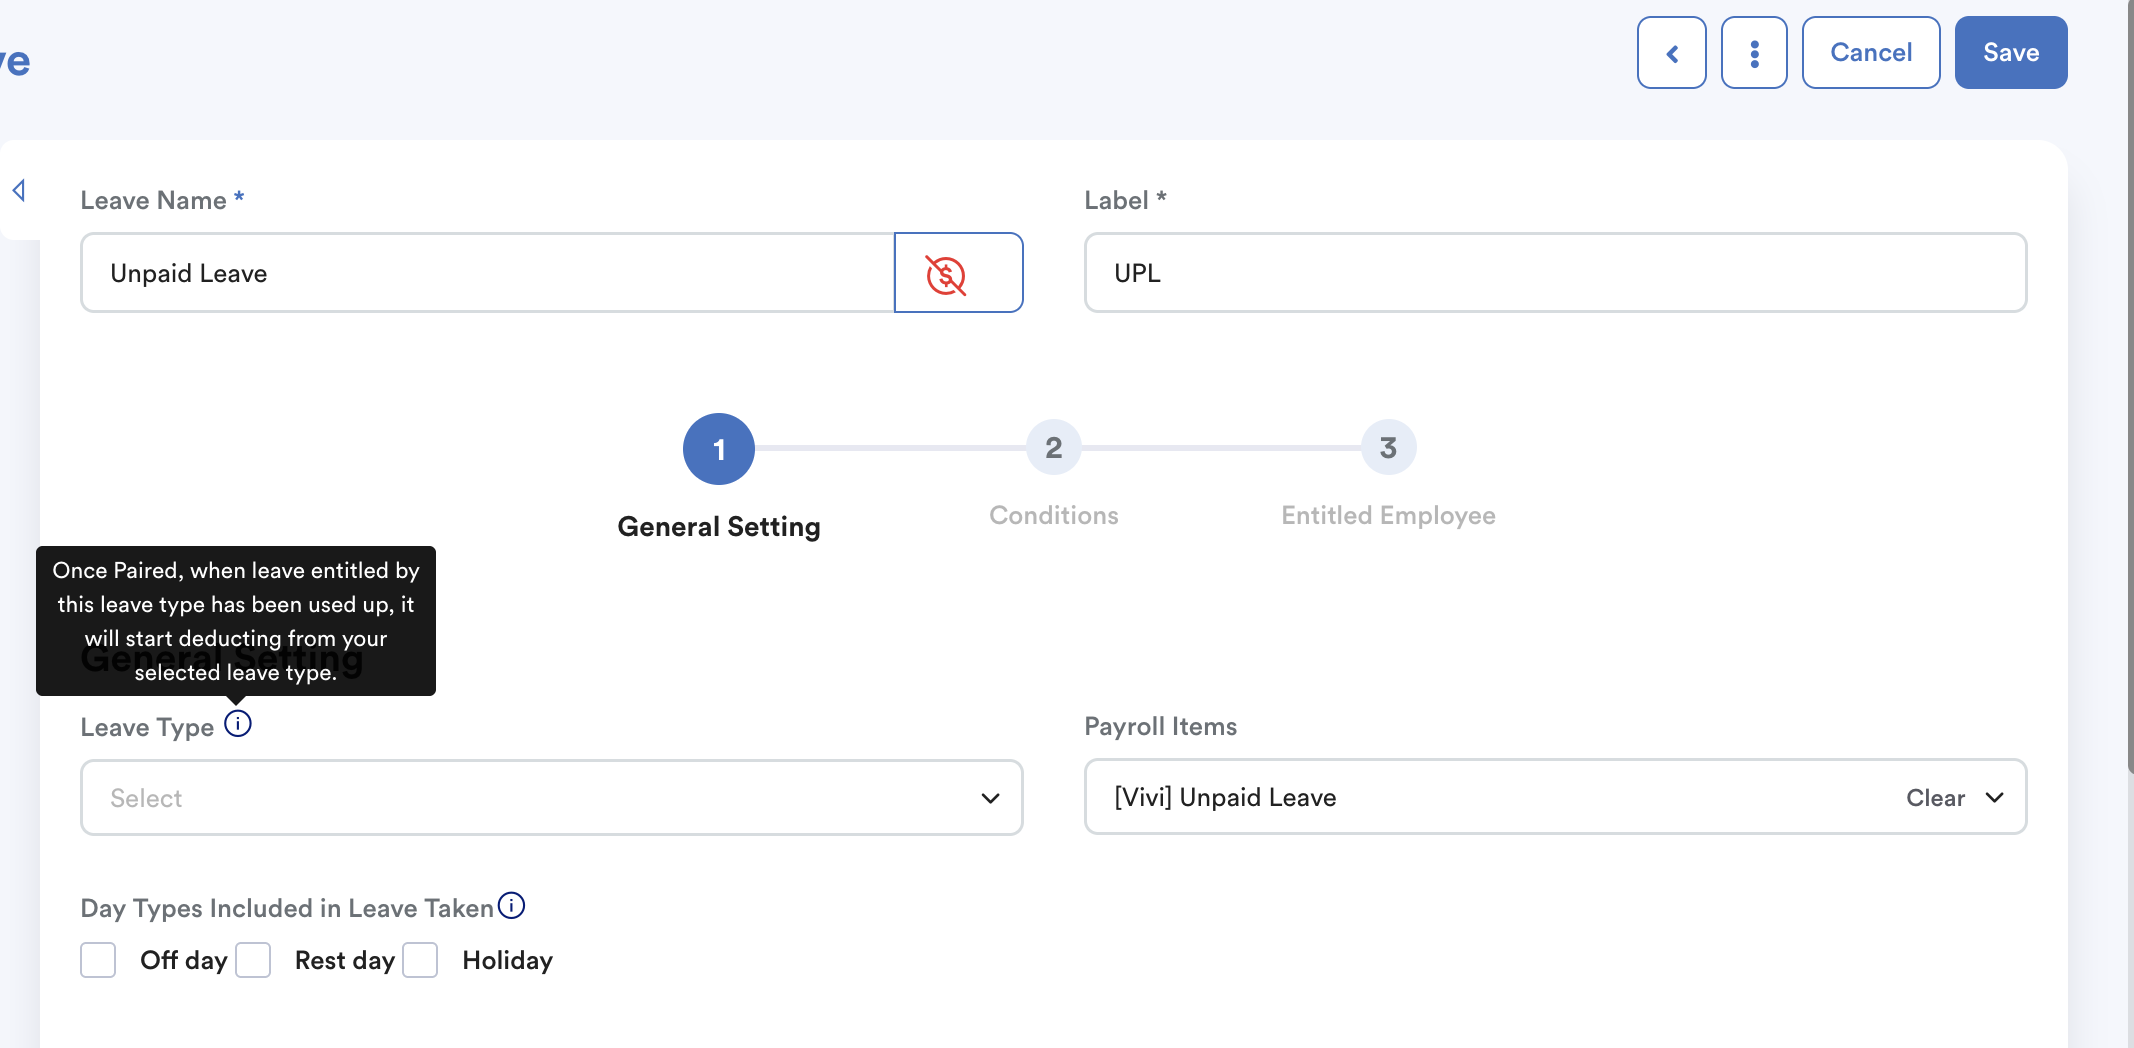This screenshot has width=2134, height=1048.
Task: Collapse the sidebar with the left triangle arrow
Action: point(19,190)
